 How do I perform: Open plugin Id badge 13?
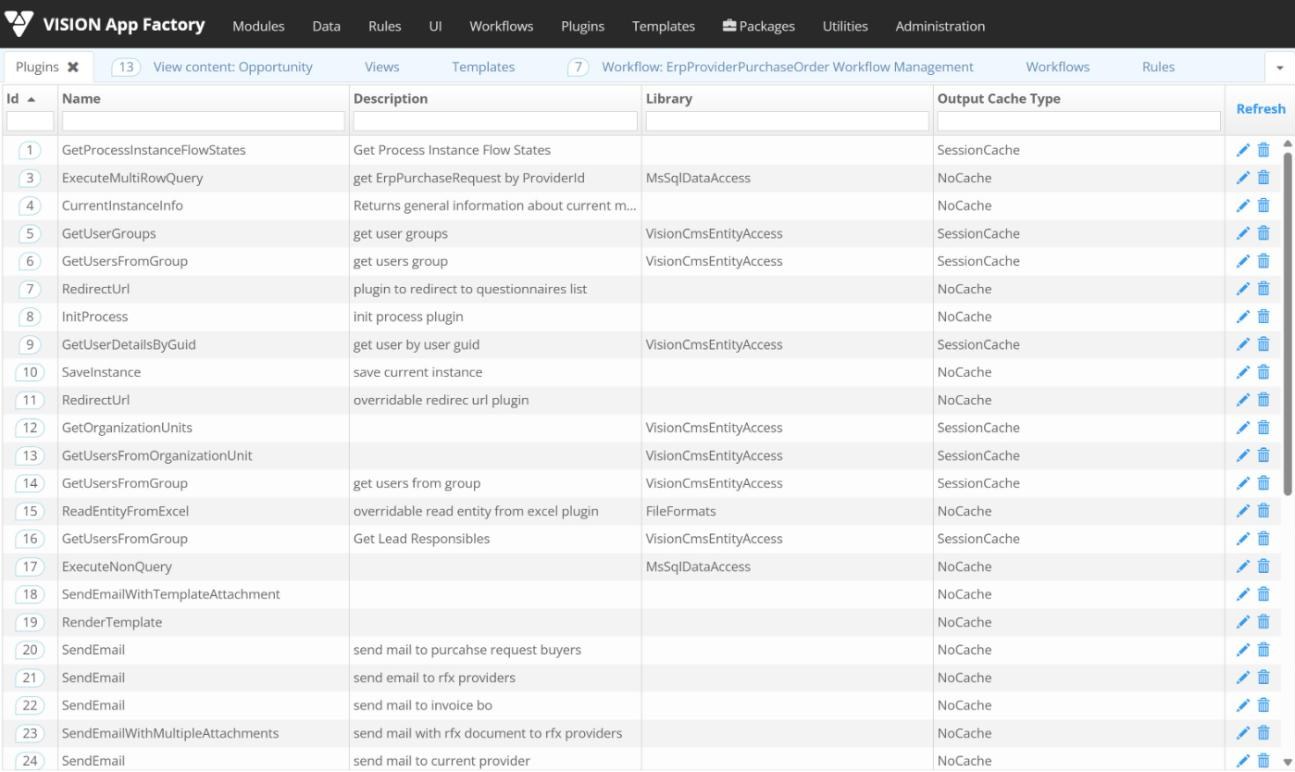30,456
